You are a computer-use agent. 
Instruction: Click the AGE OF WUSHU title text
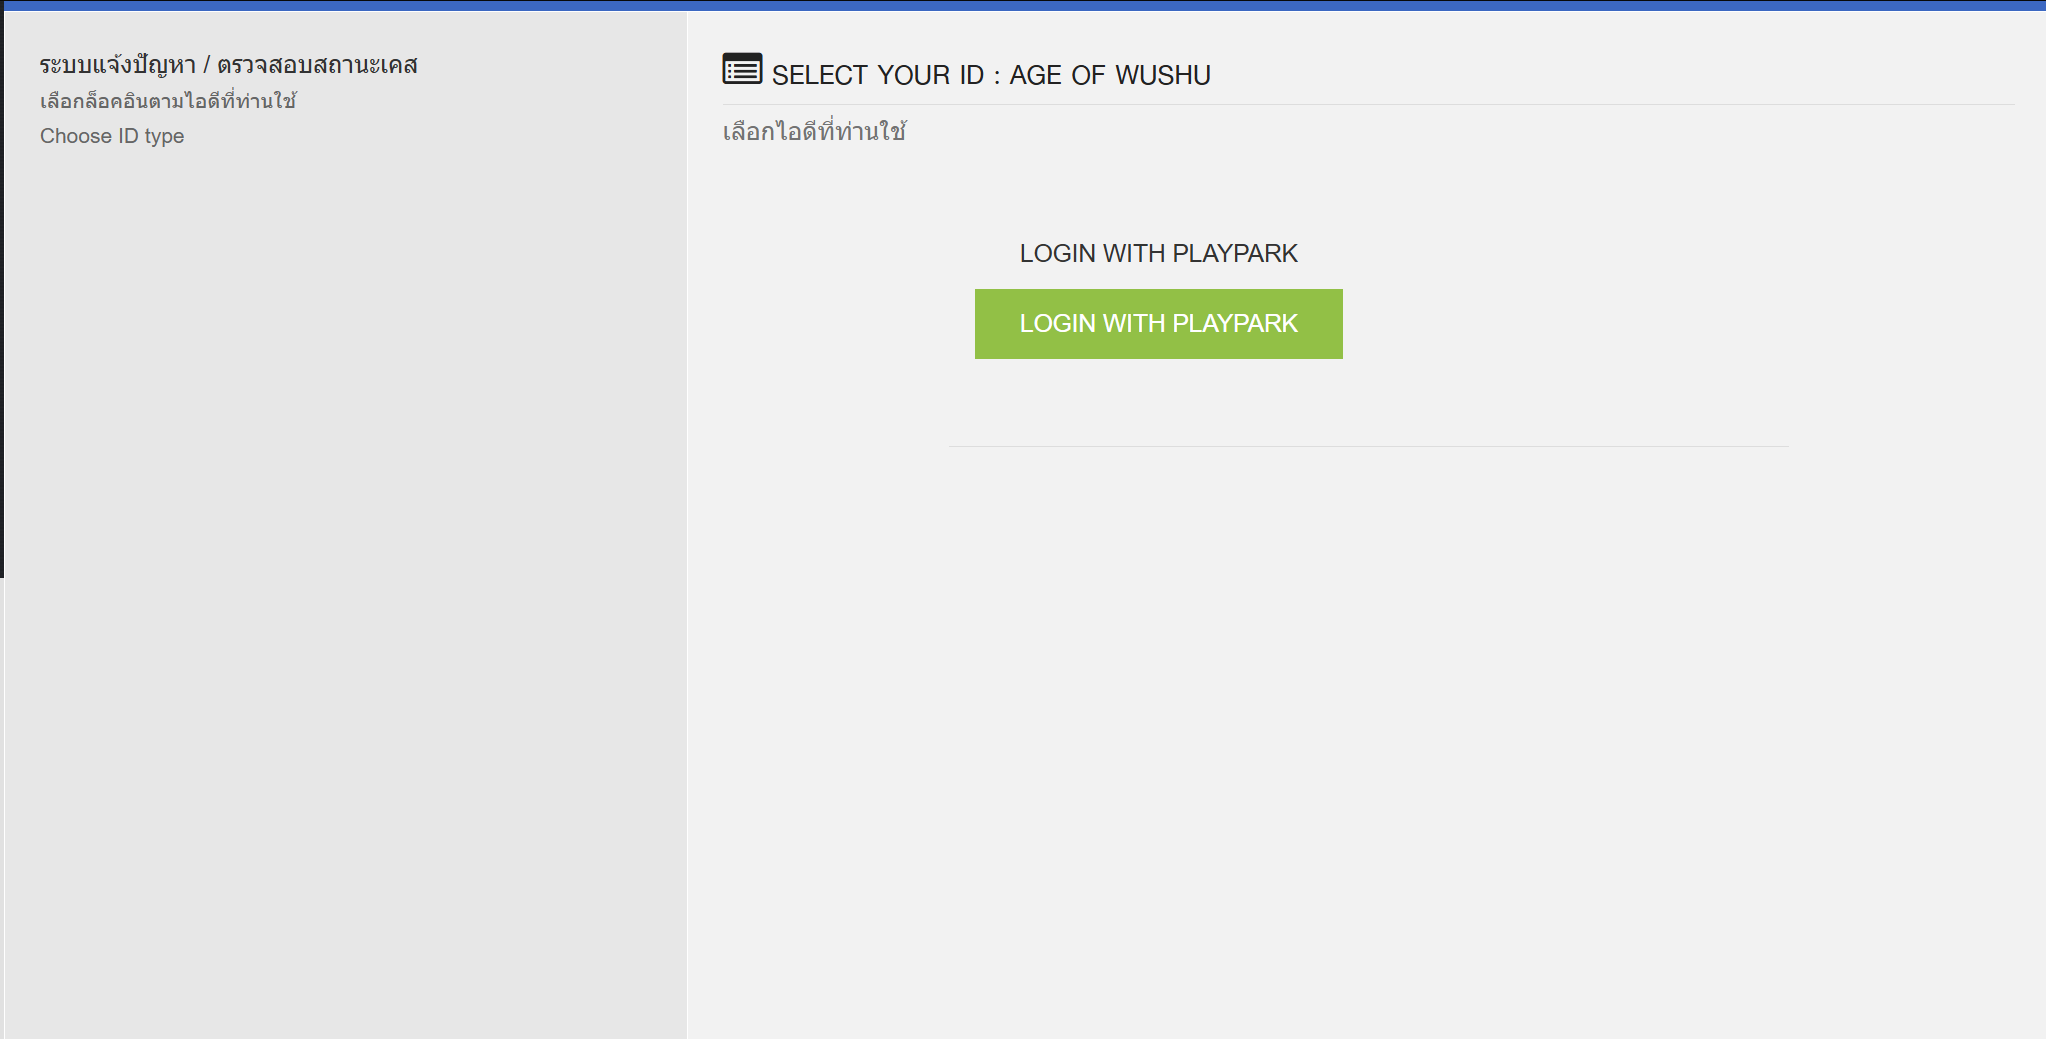click(x=1109, y=75)
